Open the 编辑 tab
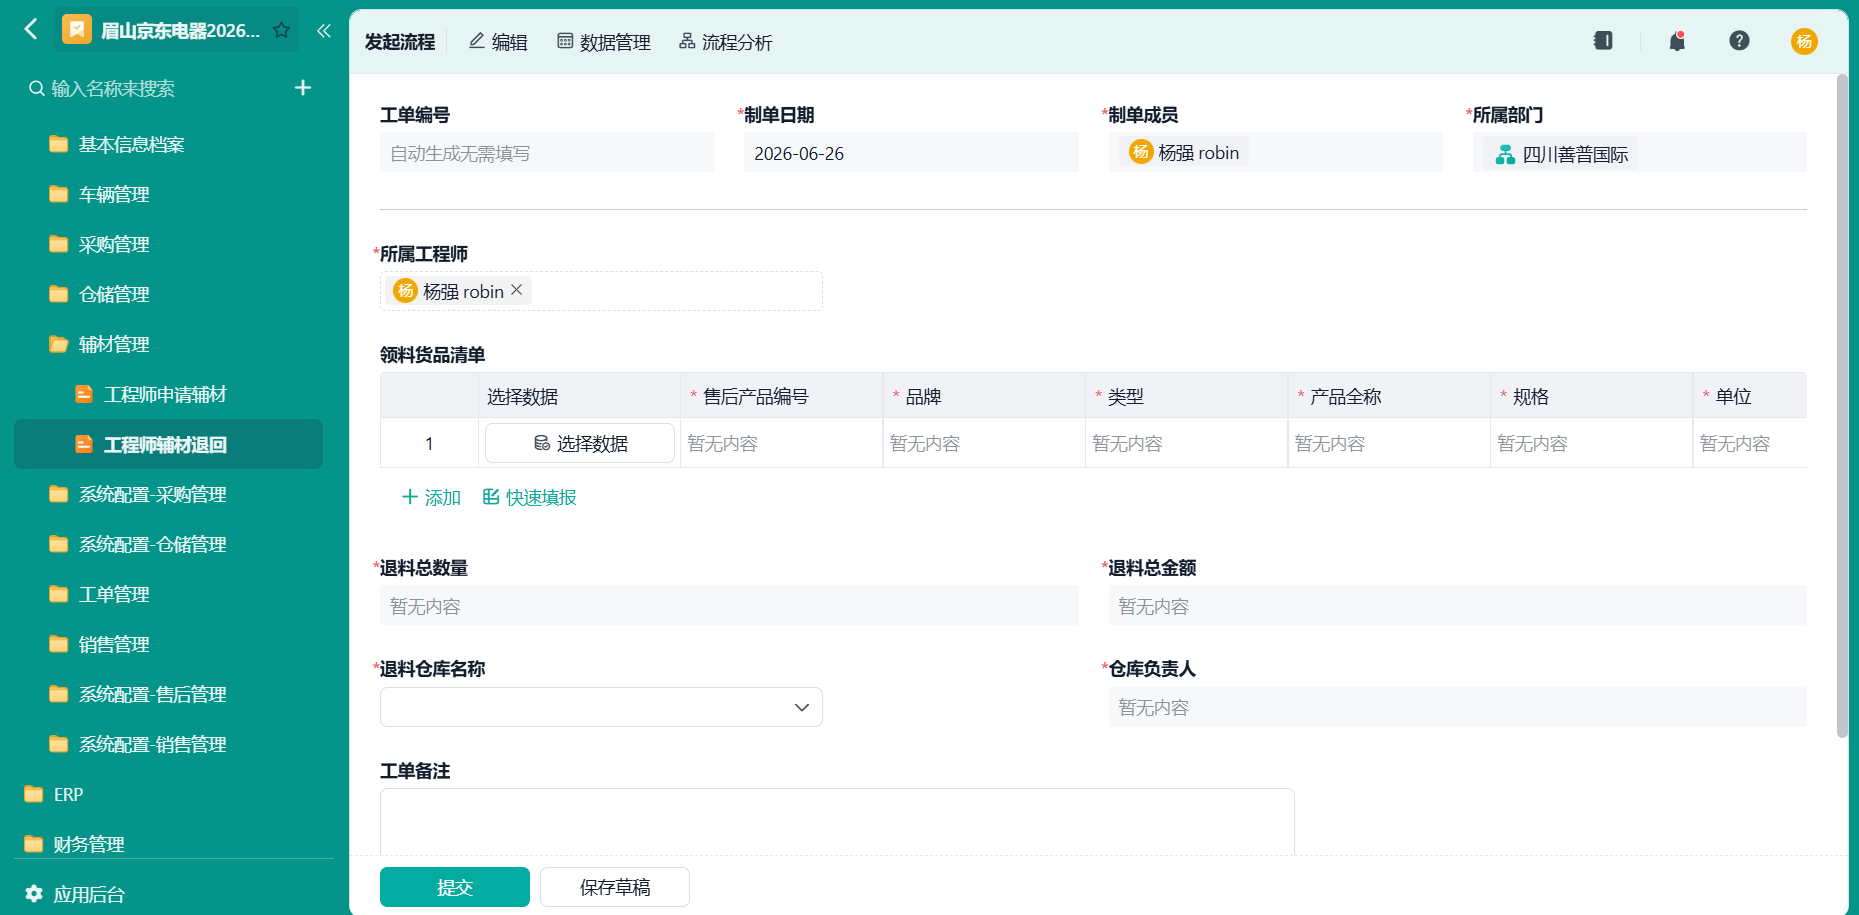1859x915 pixels. click(x=498, y=42)
